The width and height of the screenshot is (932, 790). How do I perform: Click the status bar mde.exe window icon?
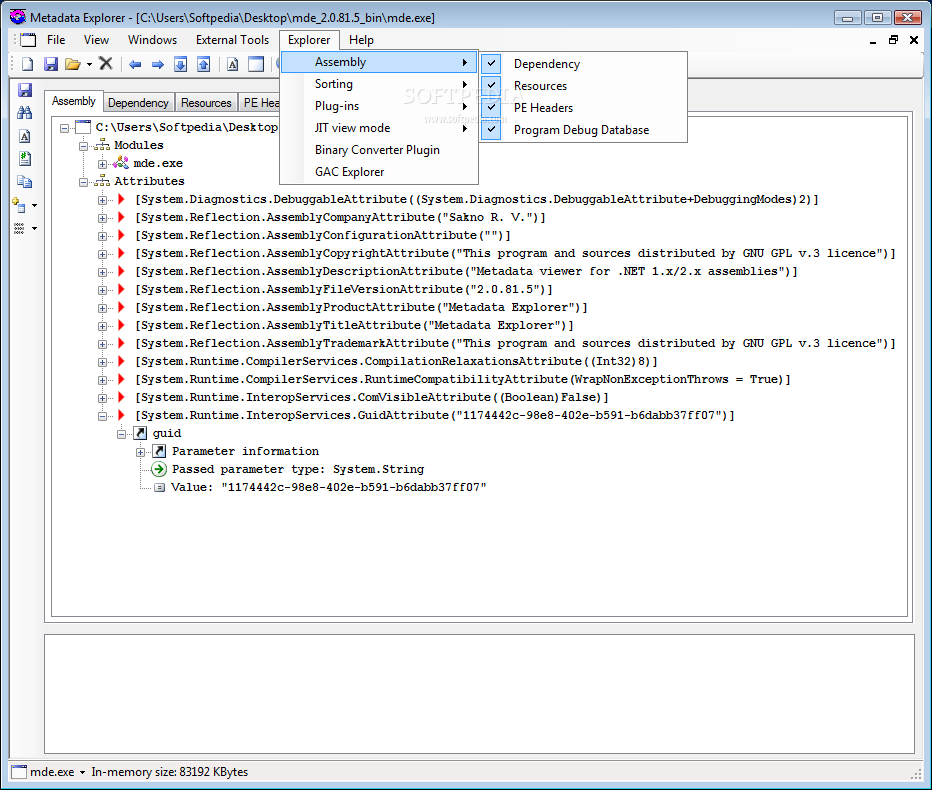tap(19, 772)
